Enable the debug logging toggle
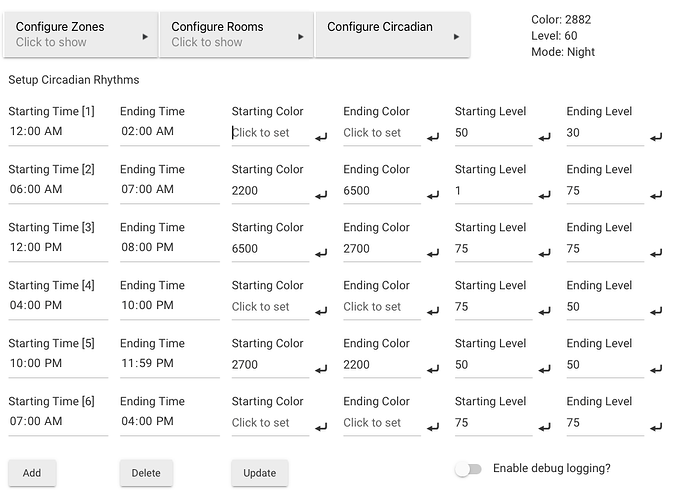Viewport: 682px width, 500px height. point(468,469)
